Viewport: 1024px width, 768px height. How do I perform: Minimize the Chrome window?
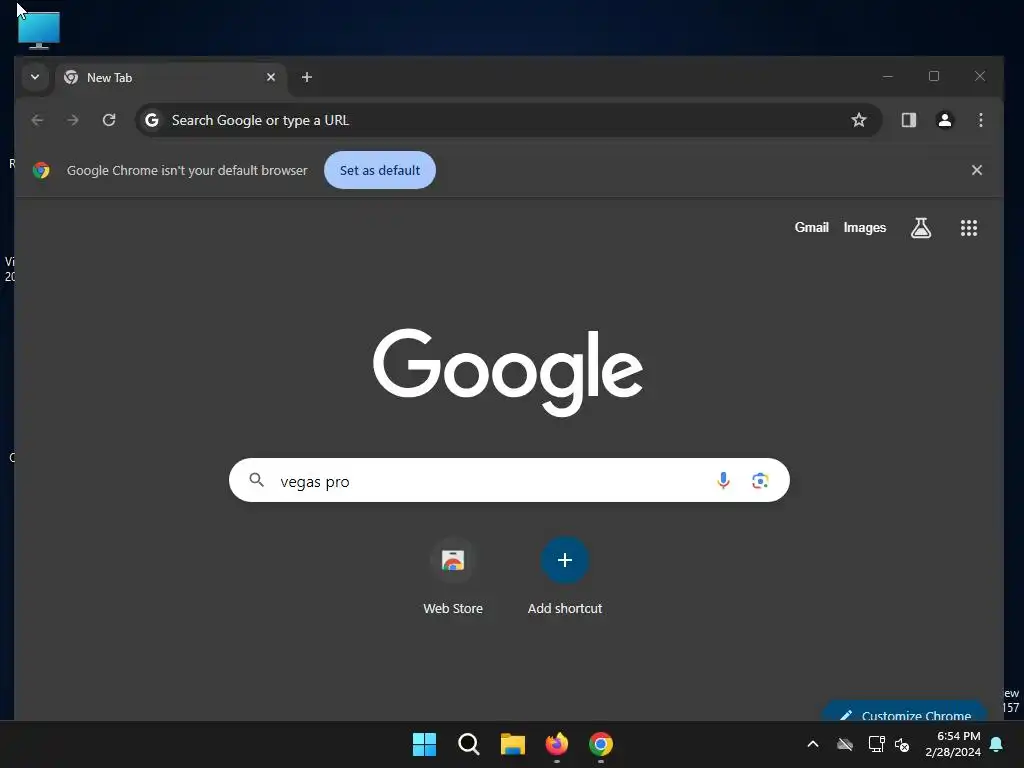888,76
